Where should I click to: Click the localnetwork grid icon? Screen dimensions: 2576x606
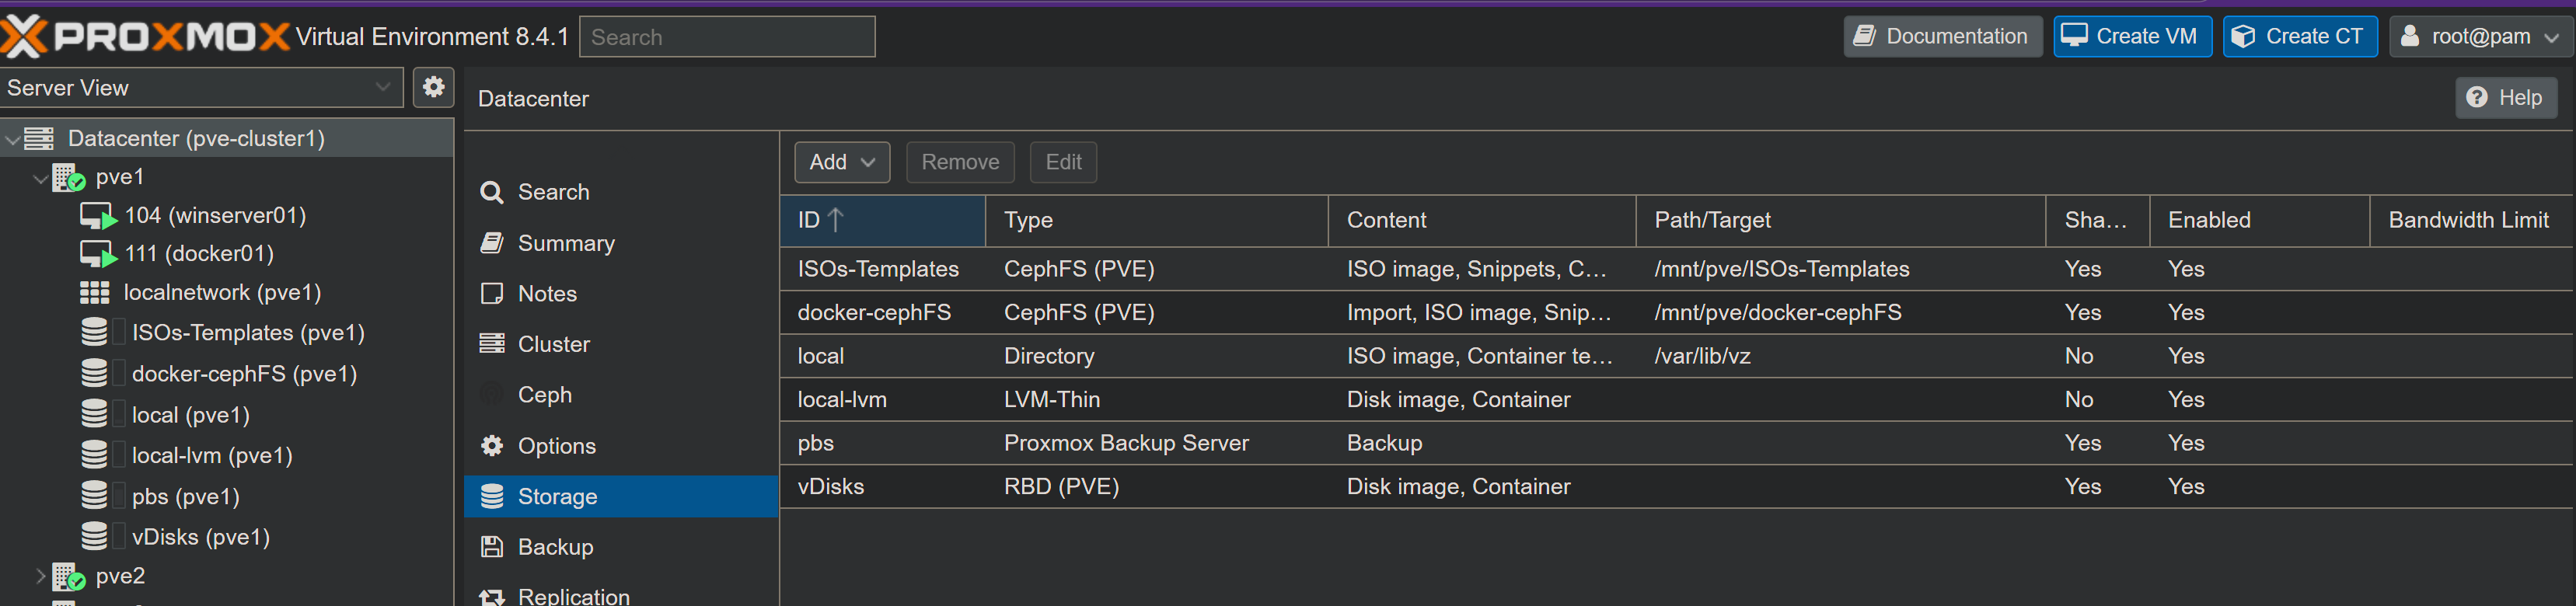(94, 293)
